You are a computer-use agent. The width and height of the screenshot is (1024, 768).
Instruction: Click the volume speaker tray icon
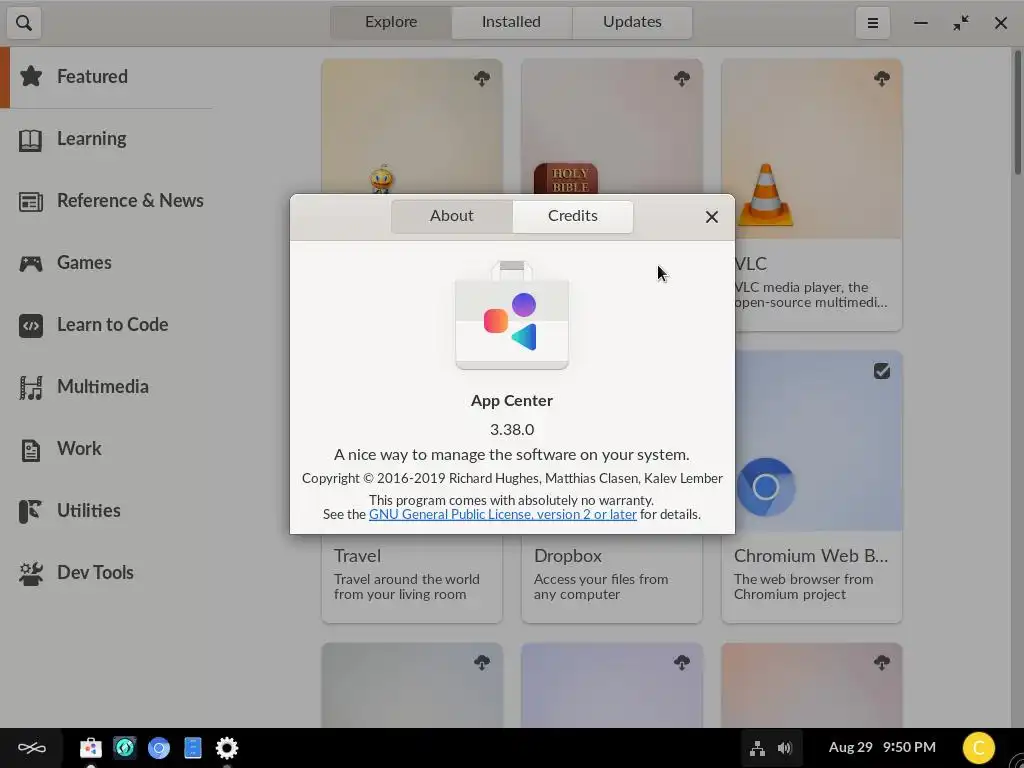[785, 748]
